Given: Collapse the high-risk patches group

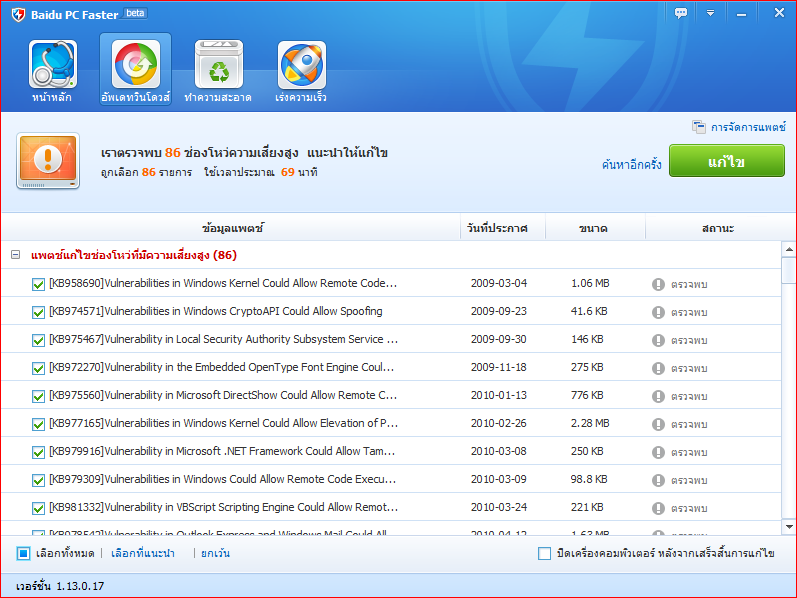Looking at the screenshot, I should 16,254.
